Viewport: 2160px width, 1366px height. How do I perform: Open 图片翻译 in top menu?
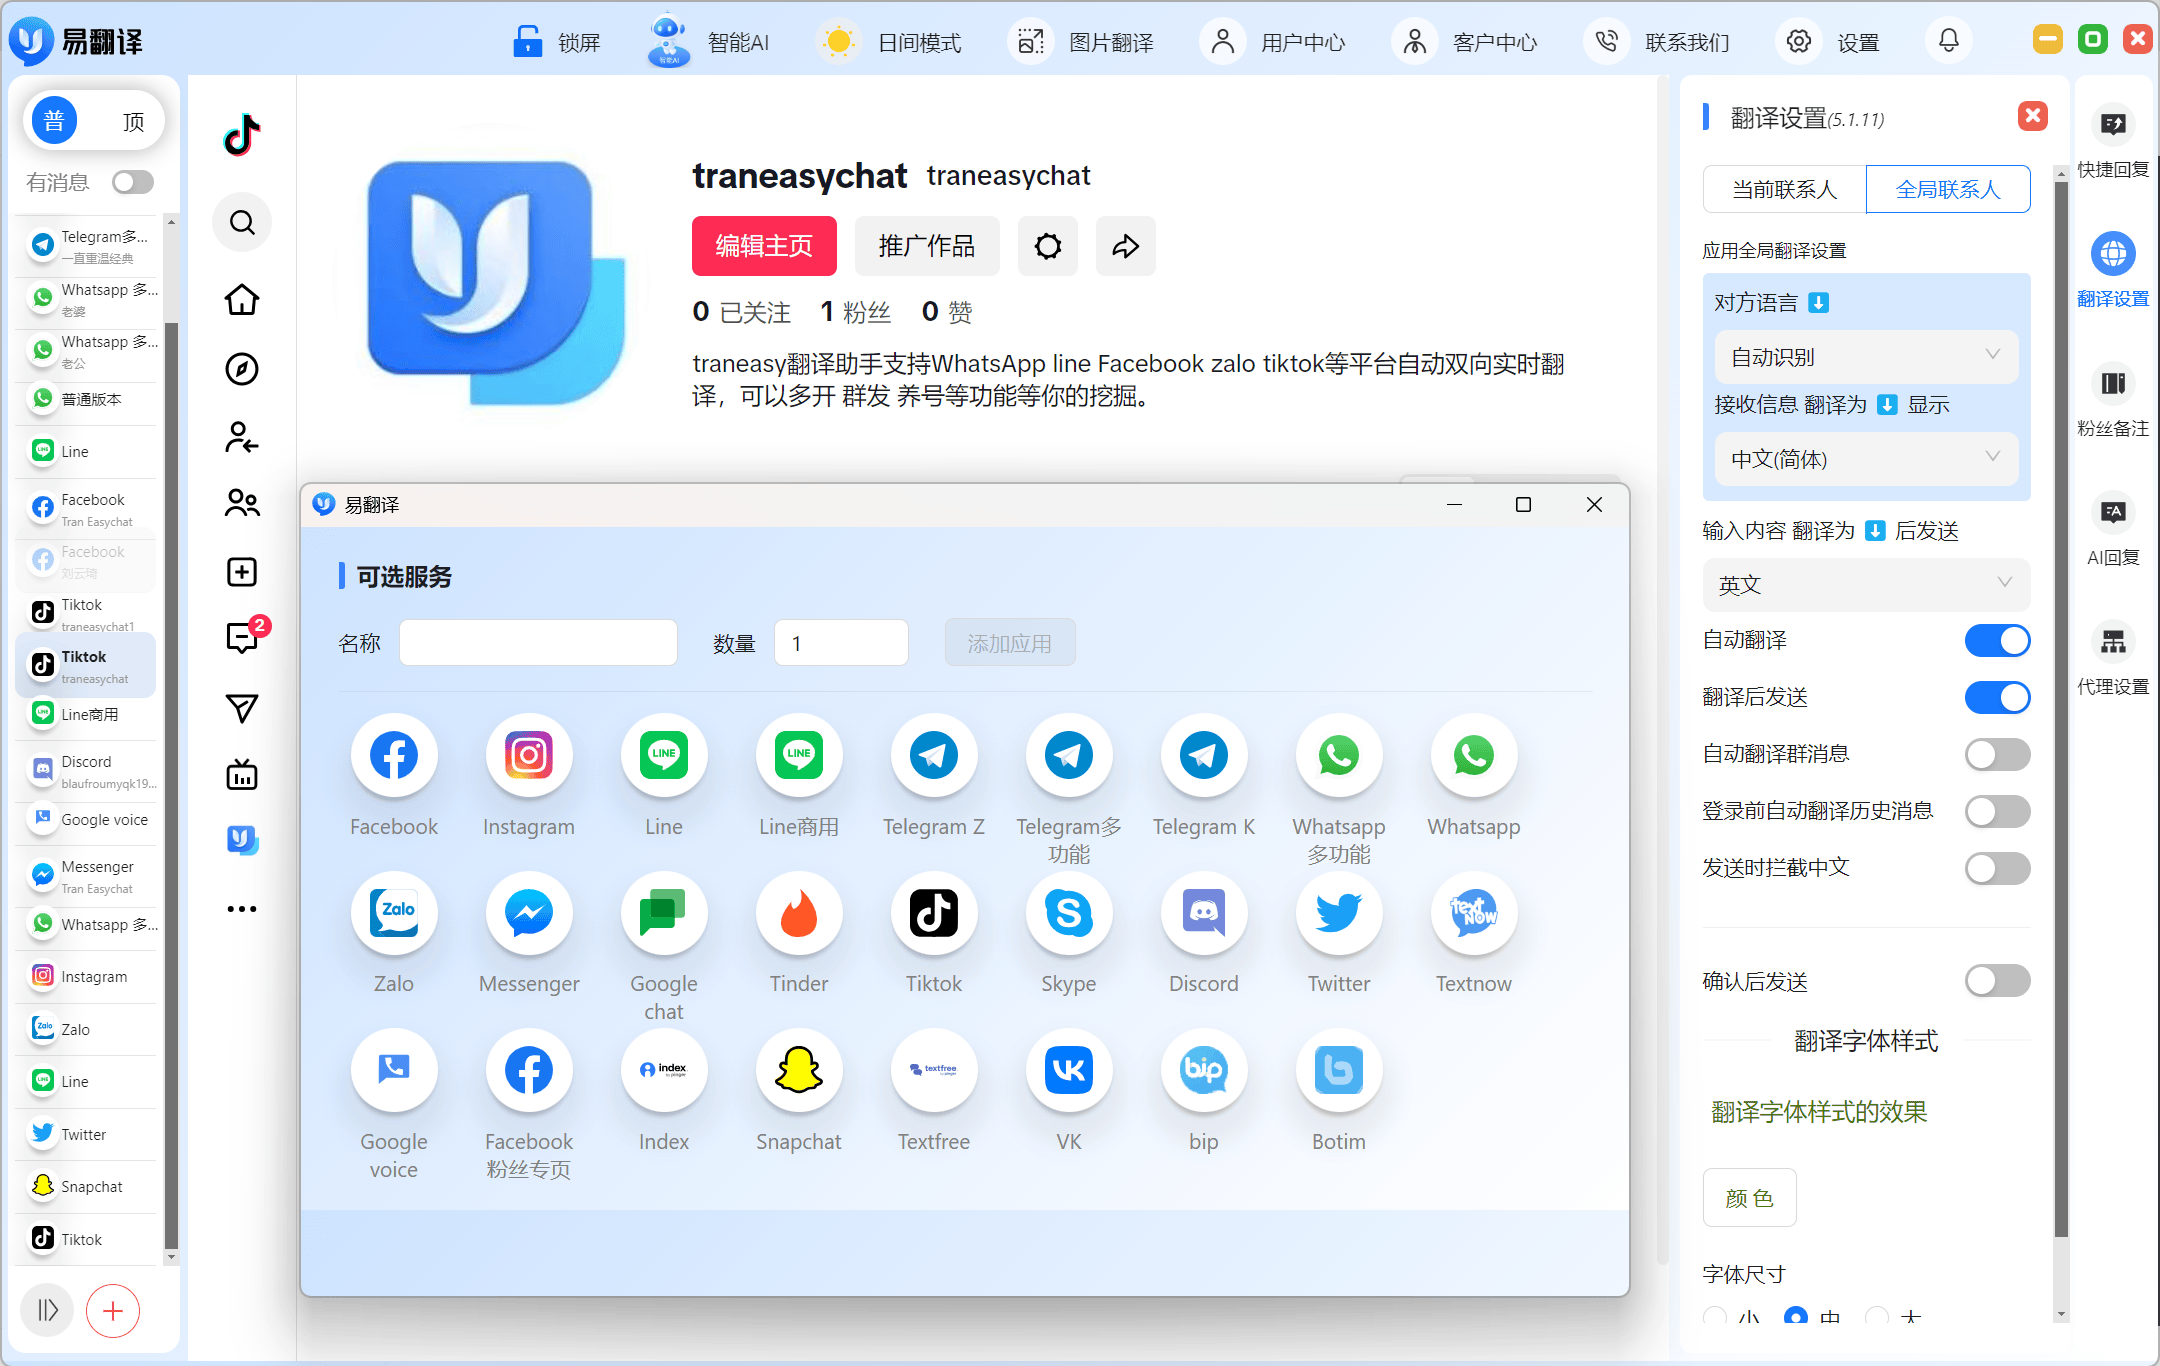(x=1083, y=42)
